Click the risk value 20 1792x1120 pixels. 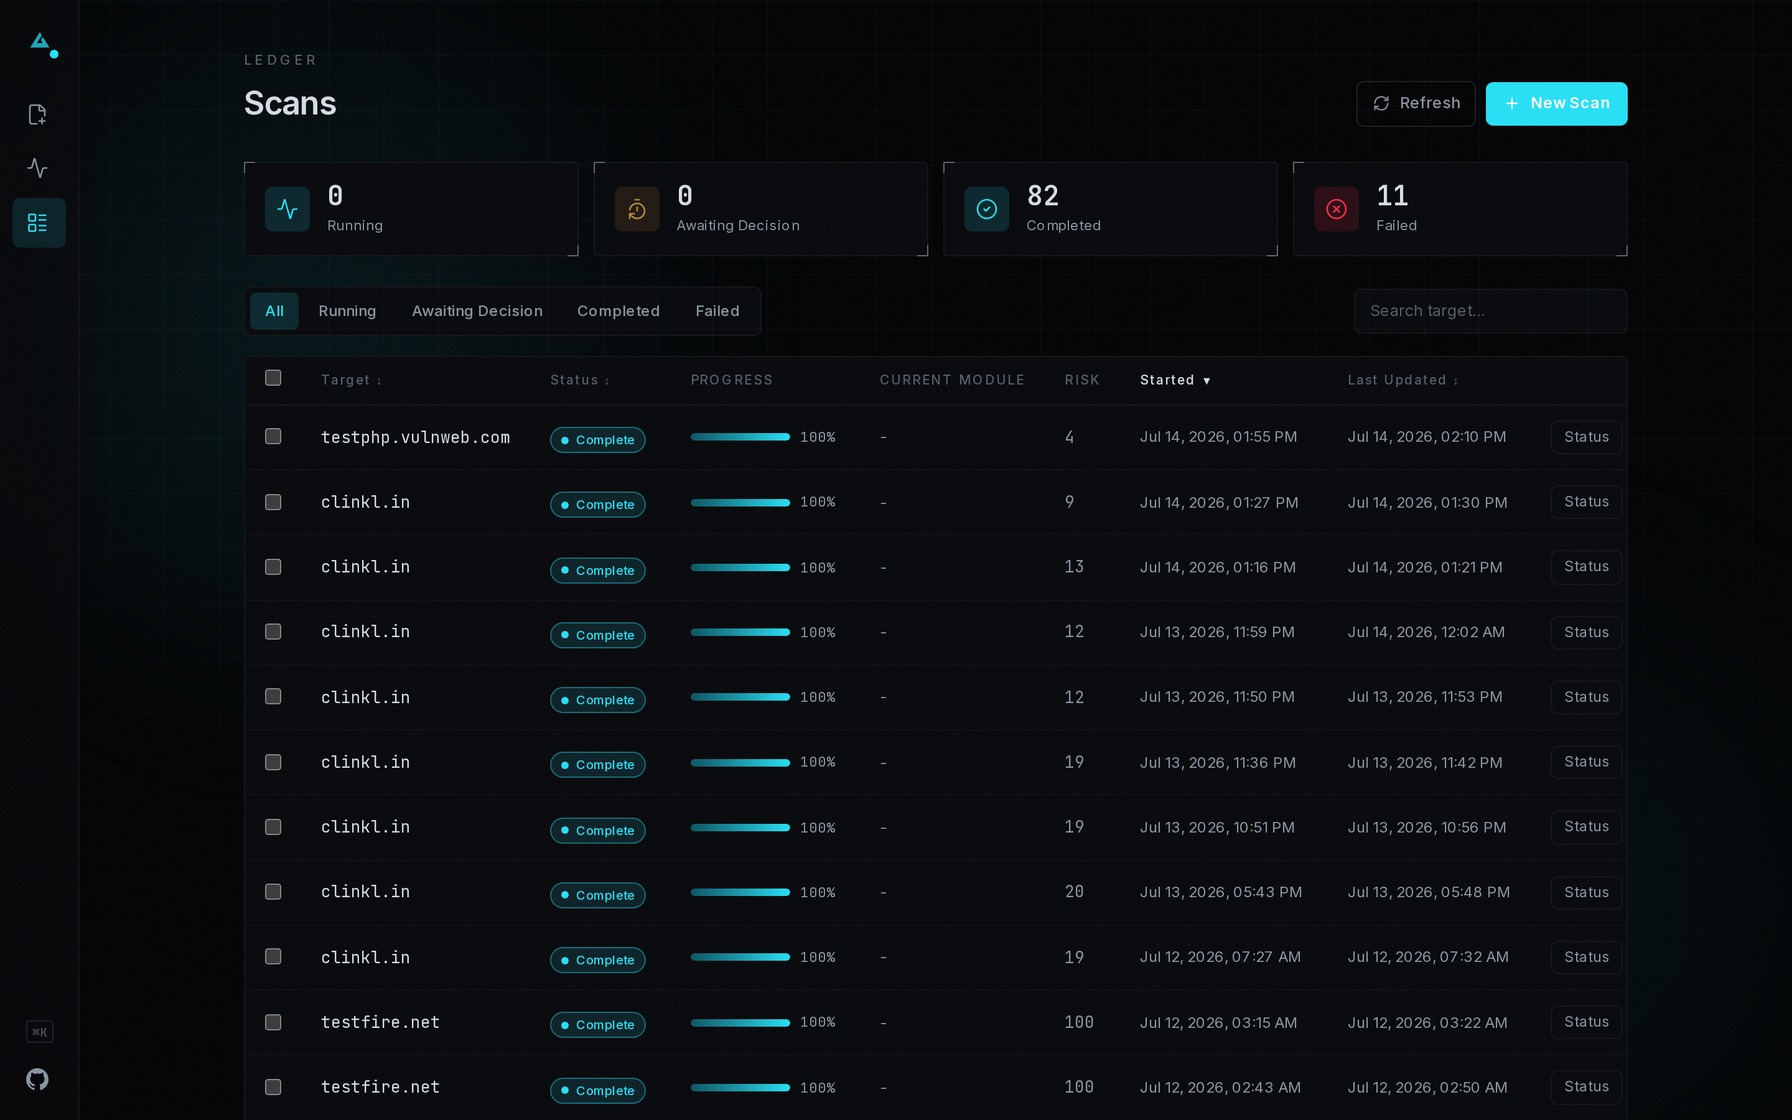pos(1074,892)
